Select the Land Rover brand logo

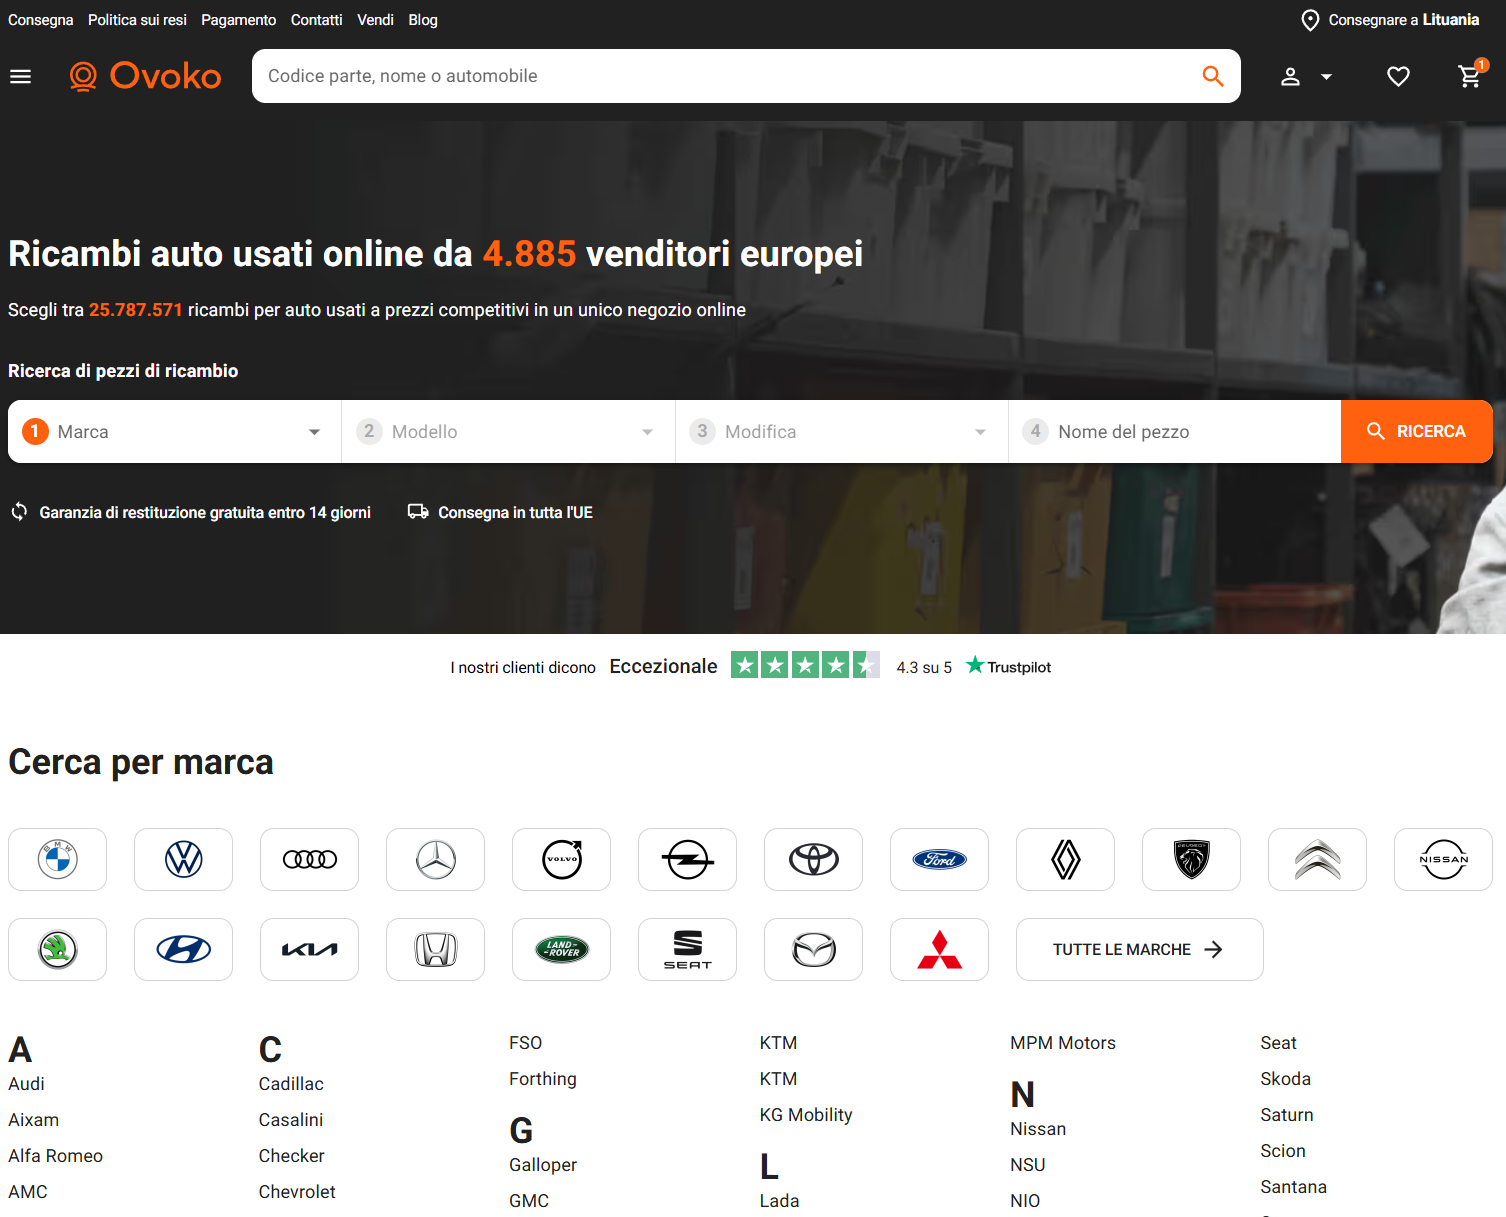pyautogui.click(x=562, y=949)
